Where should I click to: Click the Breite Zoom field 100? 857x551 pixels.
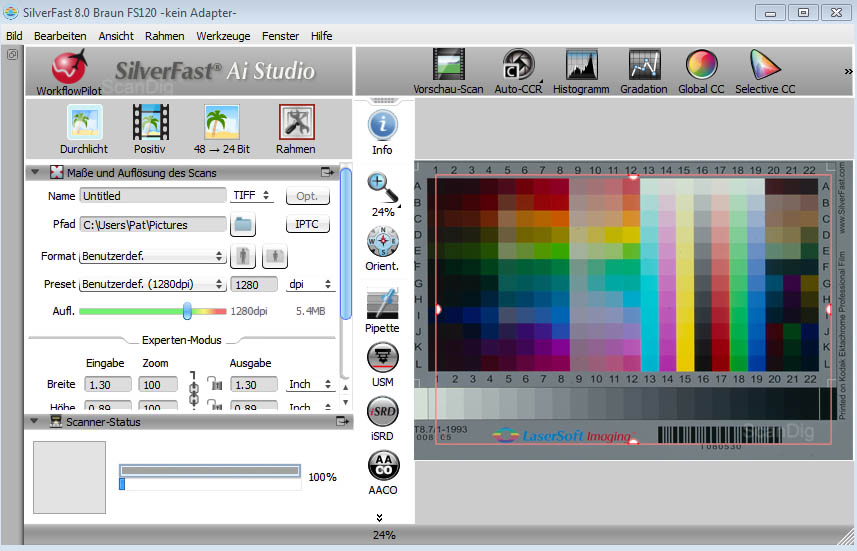pyautogui.click(x=158, y=384)
